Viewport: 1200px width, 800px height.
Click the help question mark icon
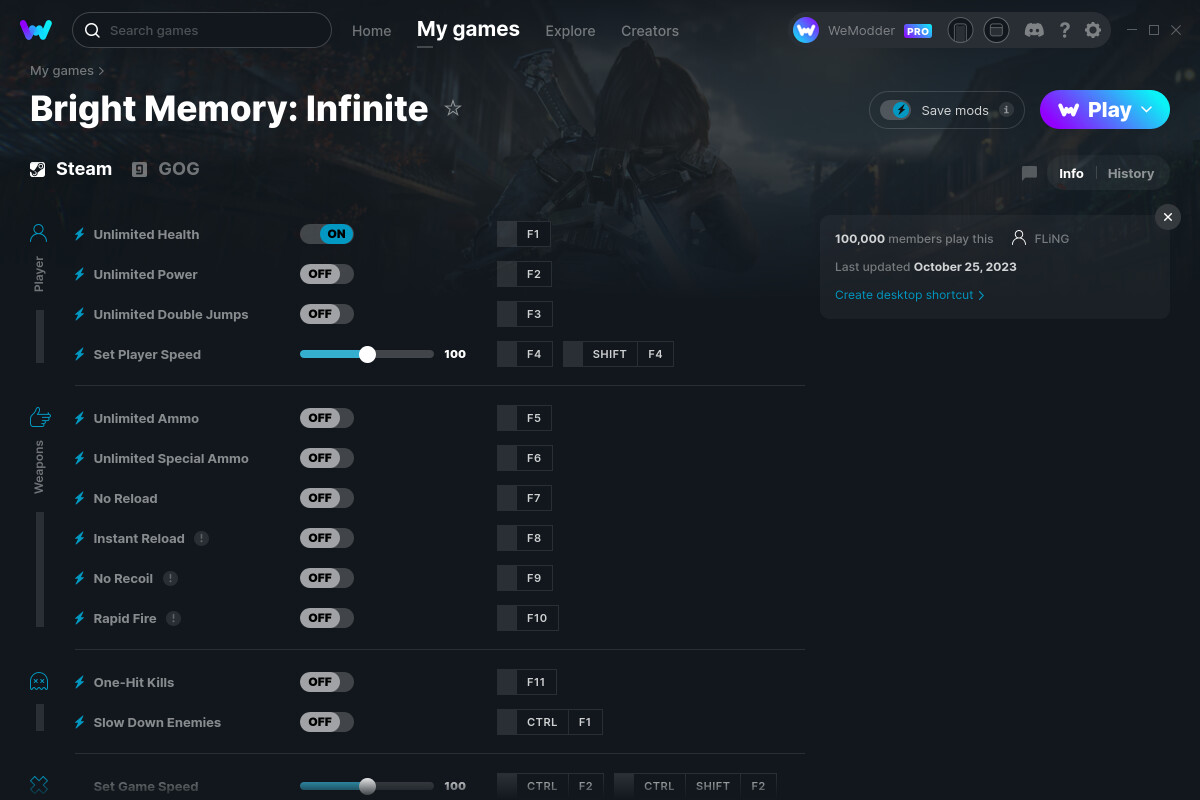click(1064, 30)
